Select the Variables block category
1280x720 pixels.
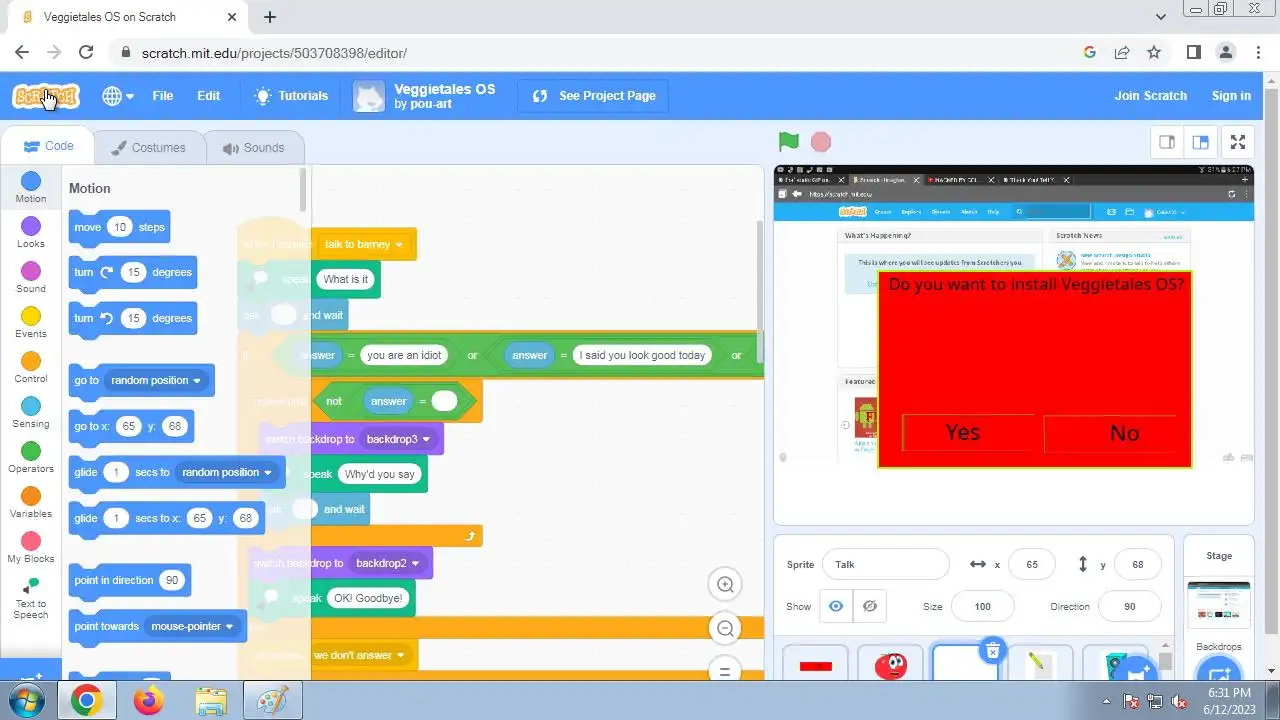point(31,502)
